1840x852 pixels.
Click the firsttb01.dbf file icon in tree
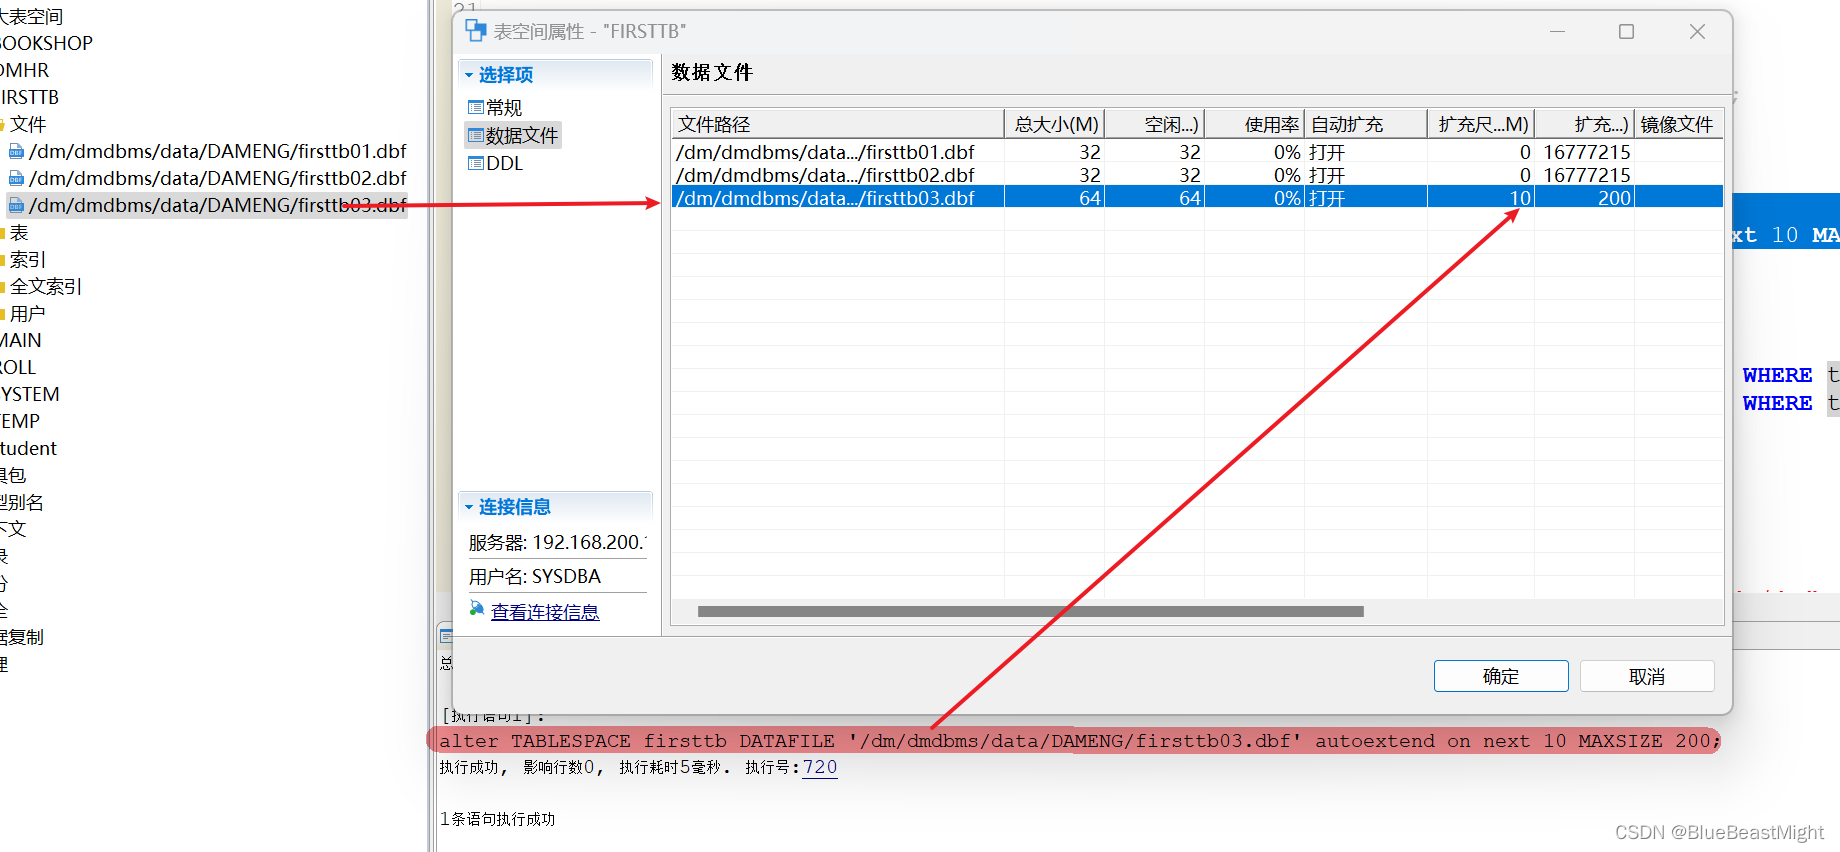[x=16, y=151]
